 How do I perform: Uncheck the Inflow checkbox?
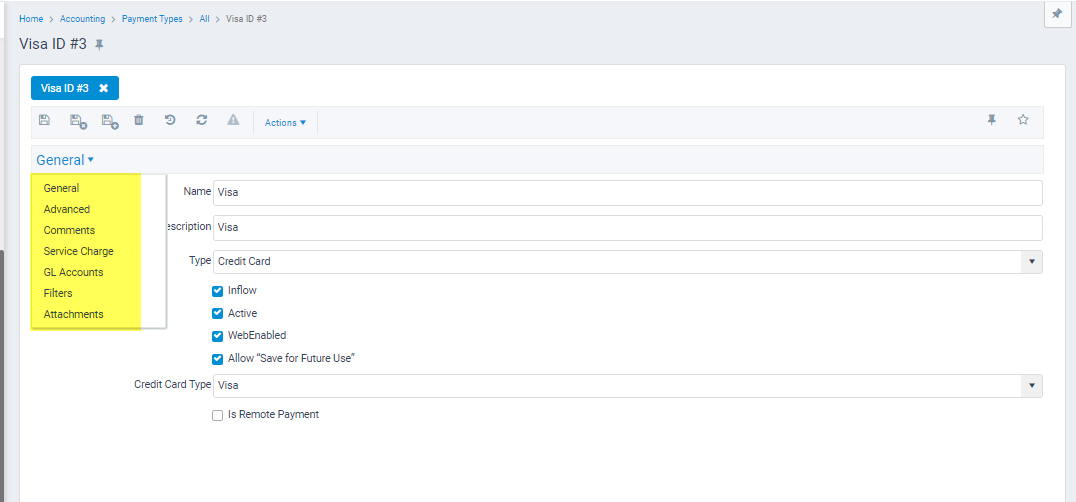point(218,291)
